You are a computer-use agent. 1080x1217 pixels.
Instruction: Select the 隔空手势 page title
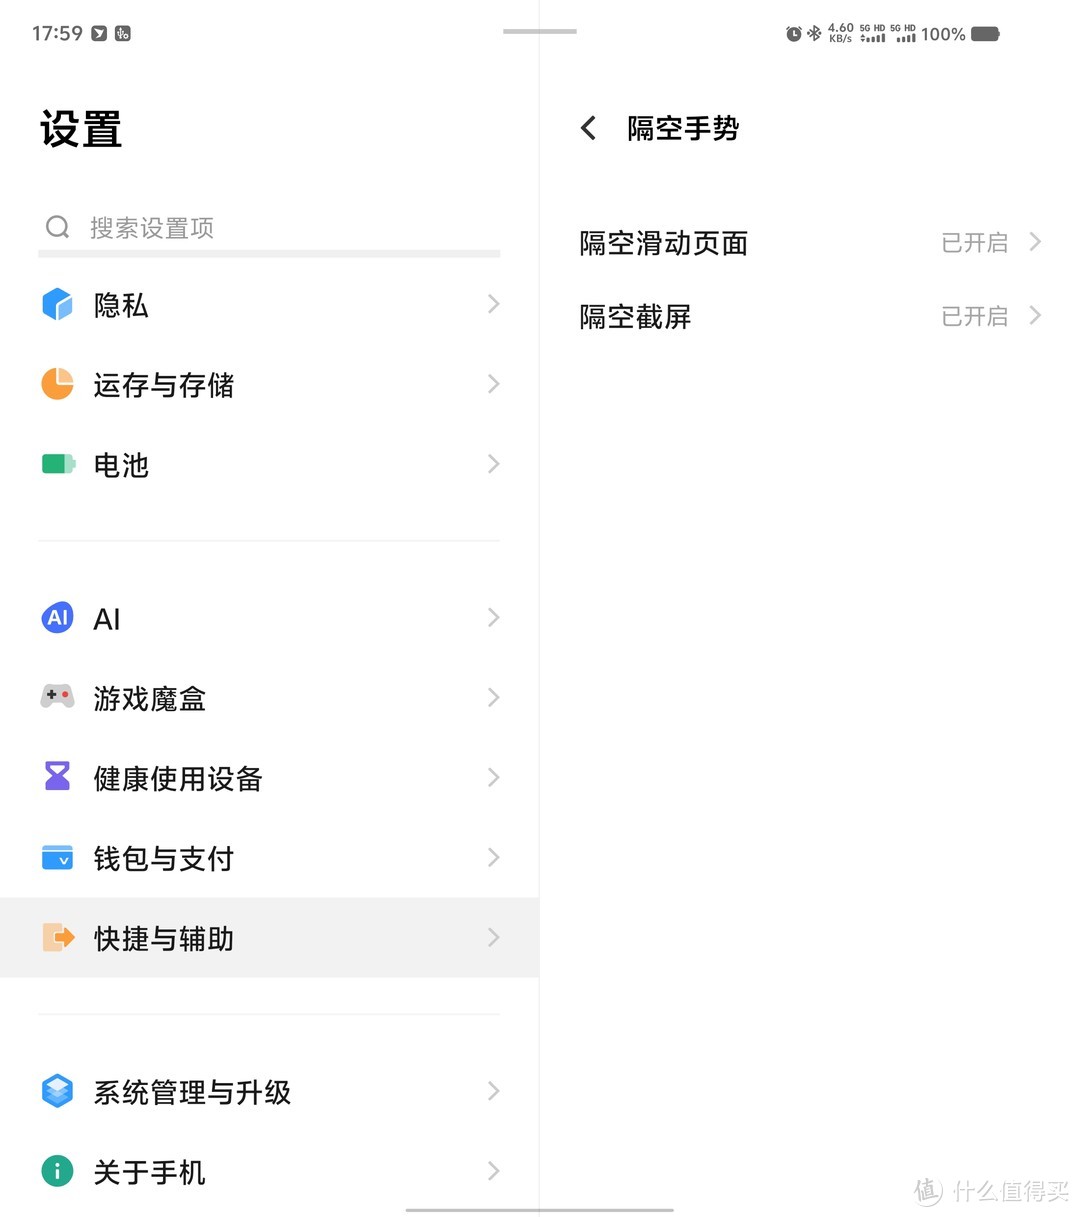pos(683,128)
